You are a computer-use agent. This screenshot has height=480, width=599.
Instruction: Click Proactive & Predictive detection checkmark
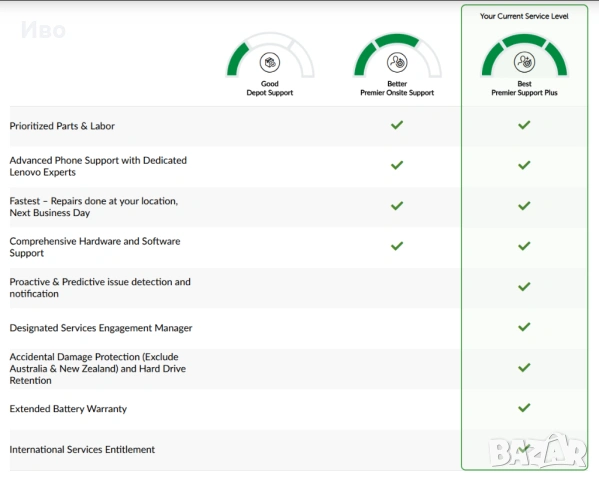524,287
